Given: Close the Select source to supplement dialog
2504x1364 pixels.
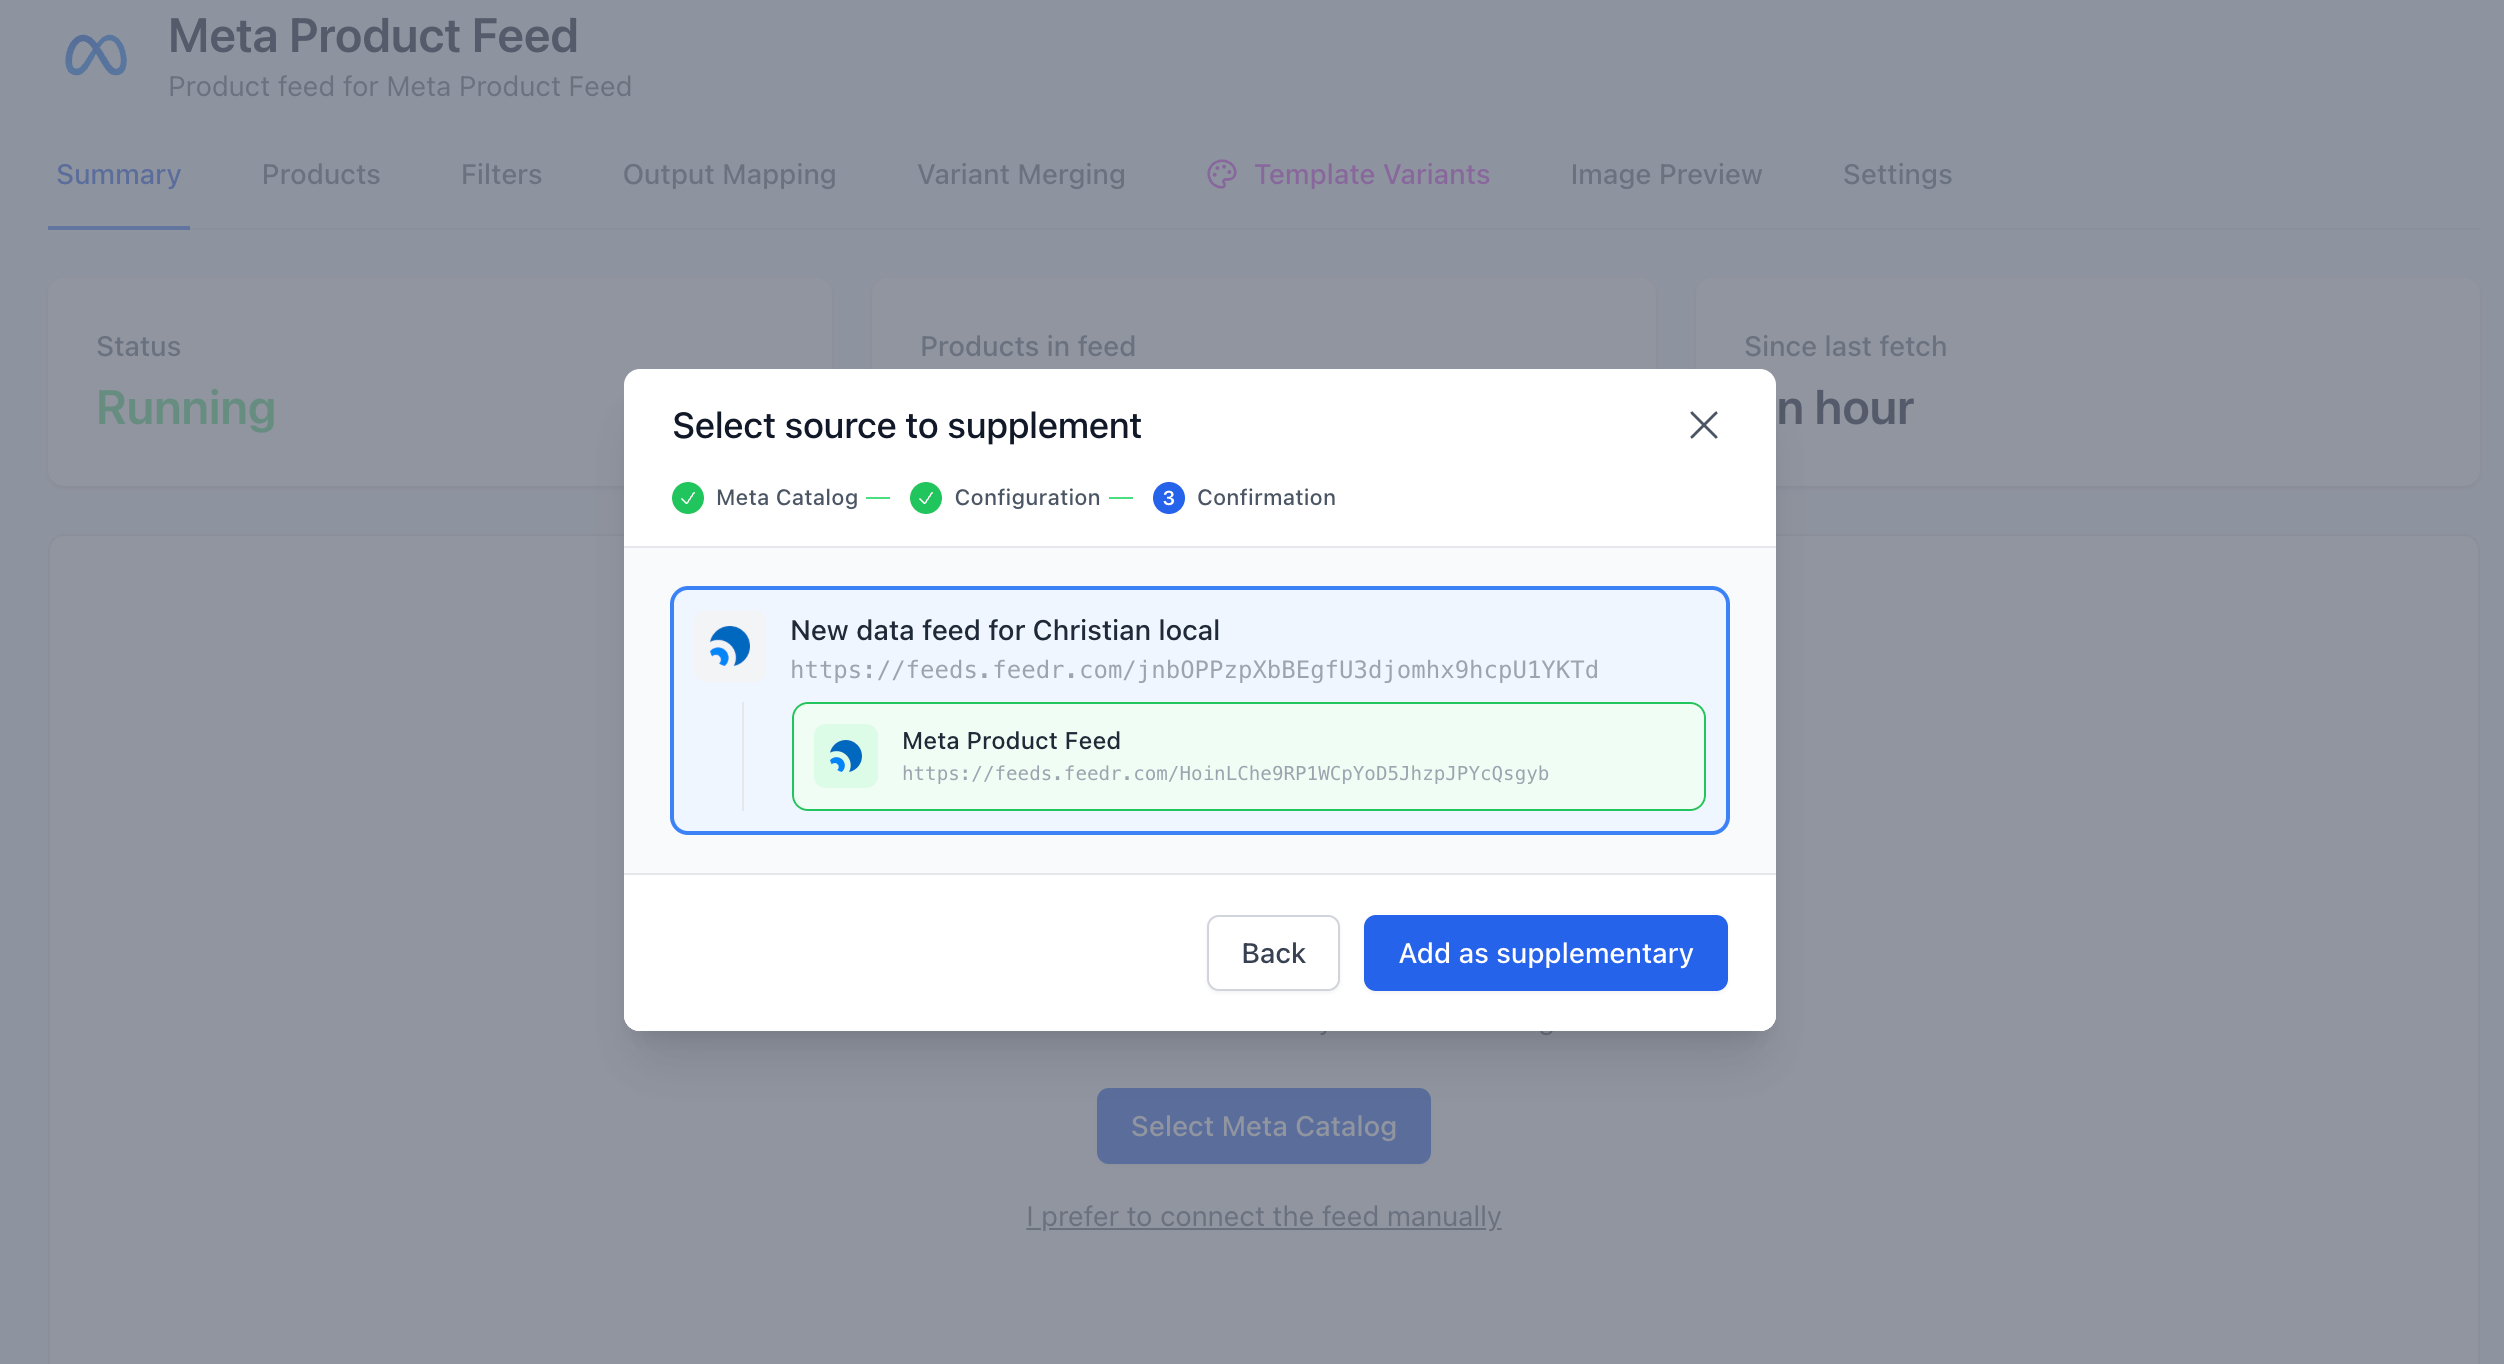Looking at the screenshot, I should pos(1703,425).
